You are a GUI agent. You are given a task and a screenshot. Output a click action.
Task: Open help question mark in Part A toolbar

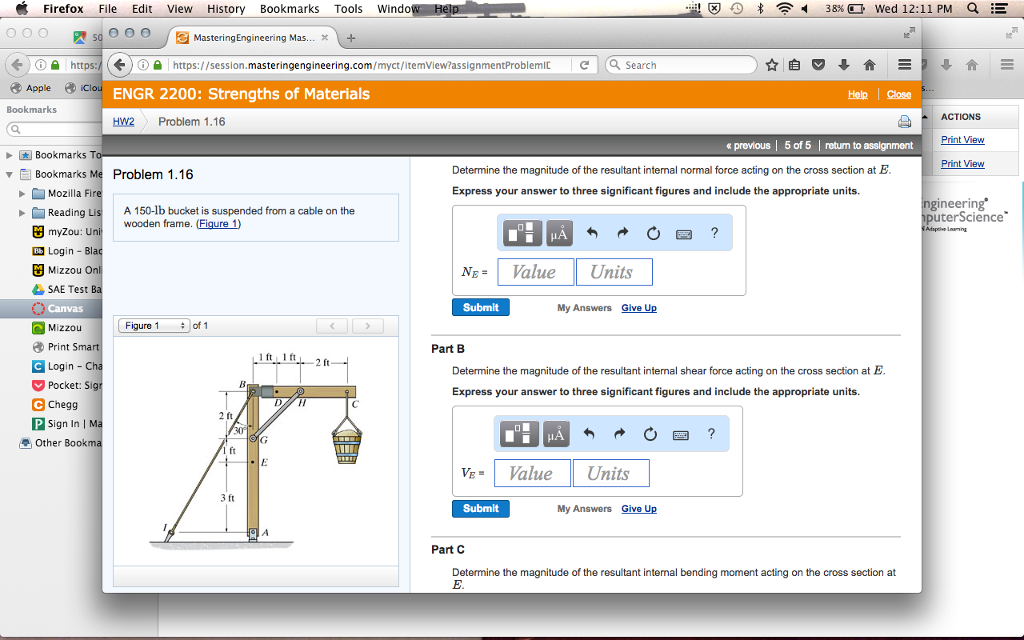pos(714,233)
